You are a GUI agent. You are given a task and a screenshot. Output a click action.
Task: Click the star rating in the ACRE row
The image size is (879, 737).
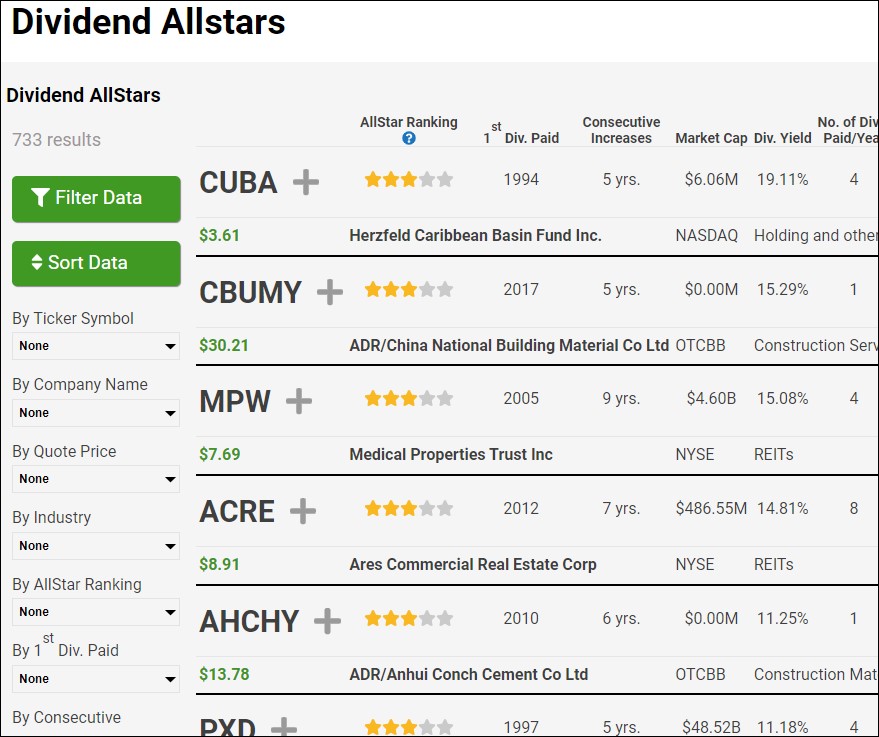409,508
